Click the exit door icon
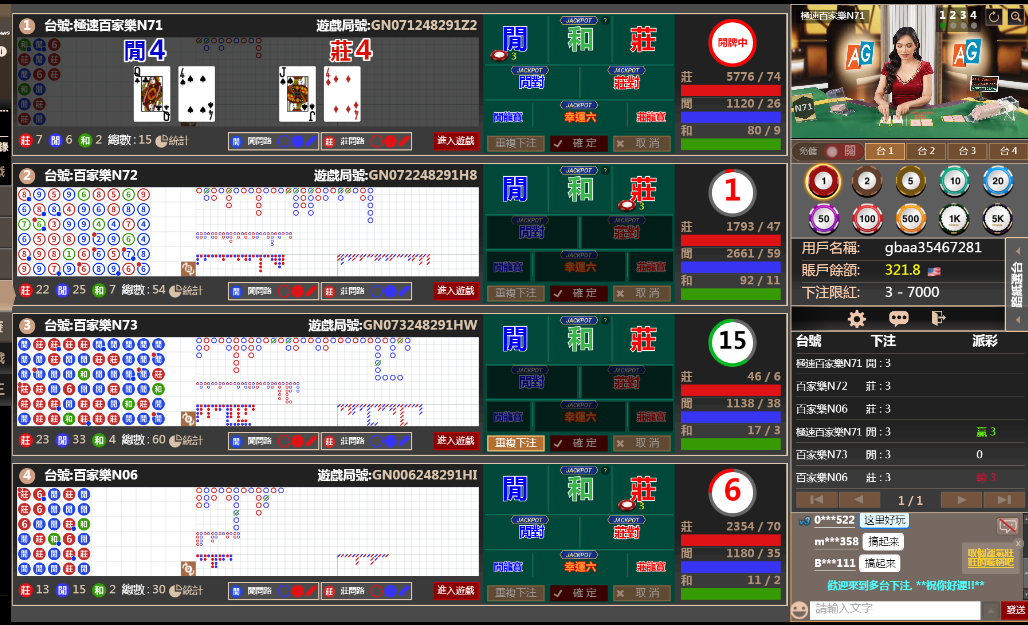 click(938, 318)
